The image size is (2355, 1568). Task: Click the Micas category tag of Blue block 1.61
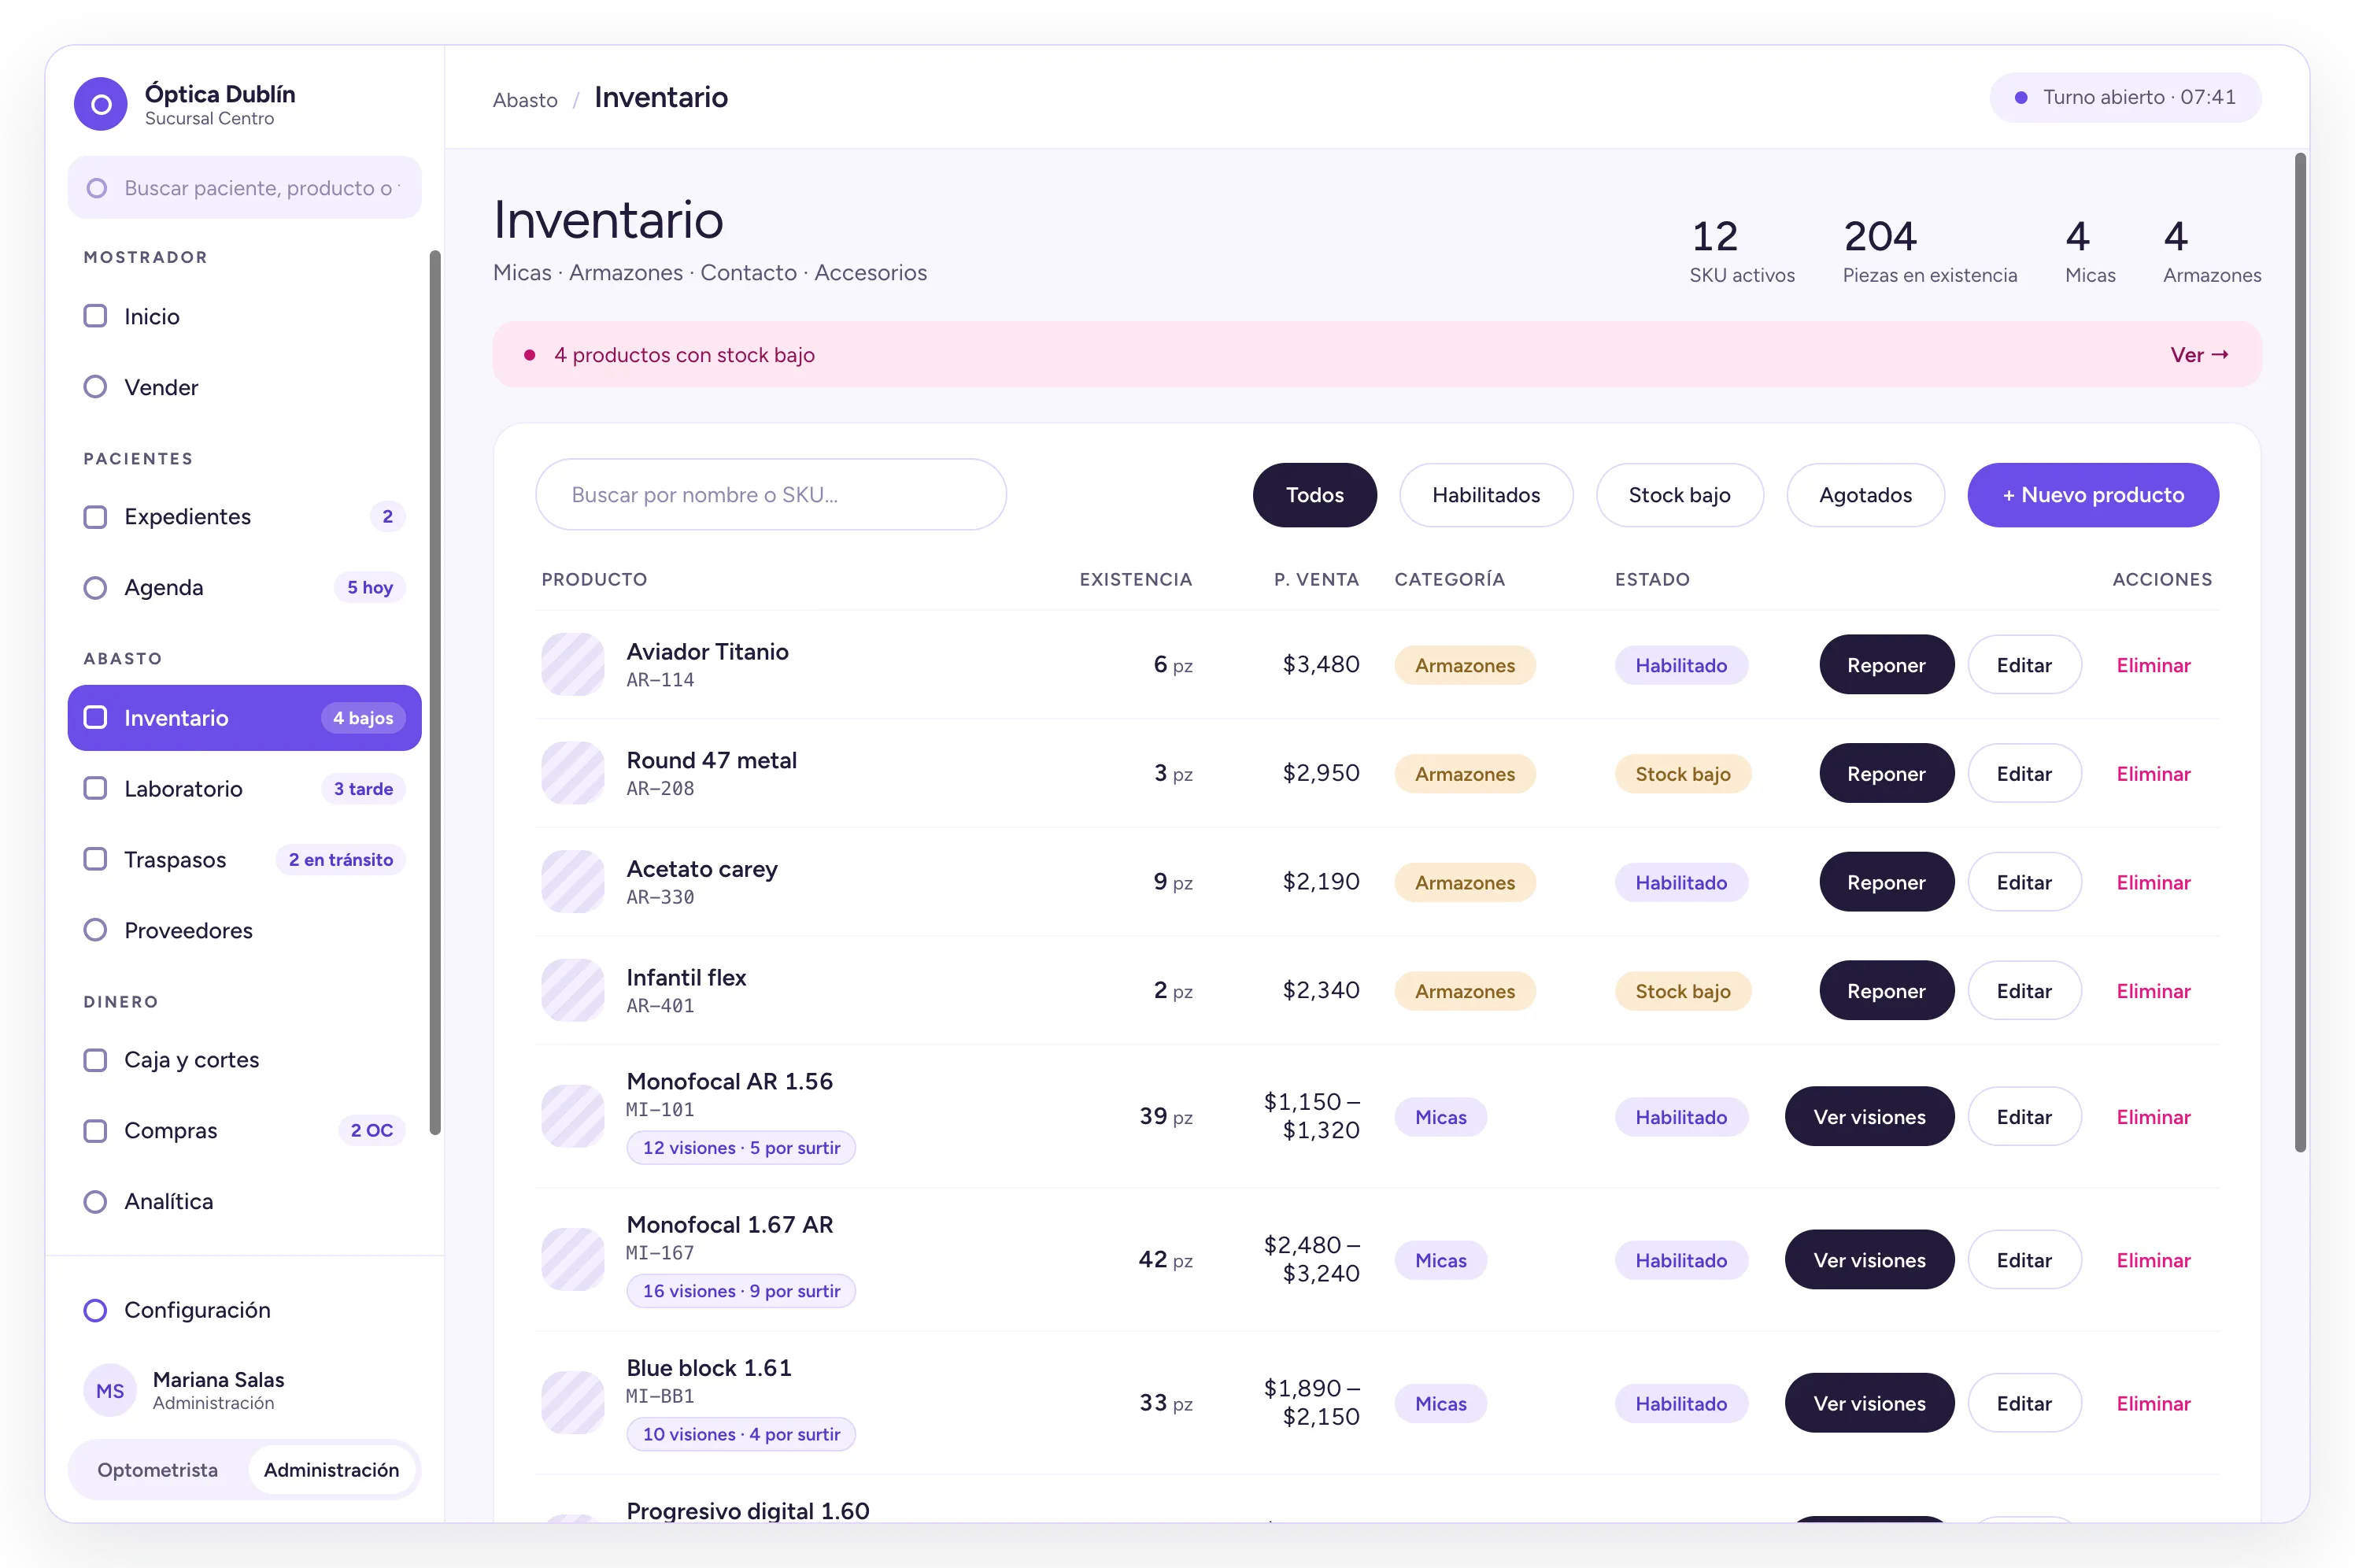pyautogui.click(x=1440, y=1403)
